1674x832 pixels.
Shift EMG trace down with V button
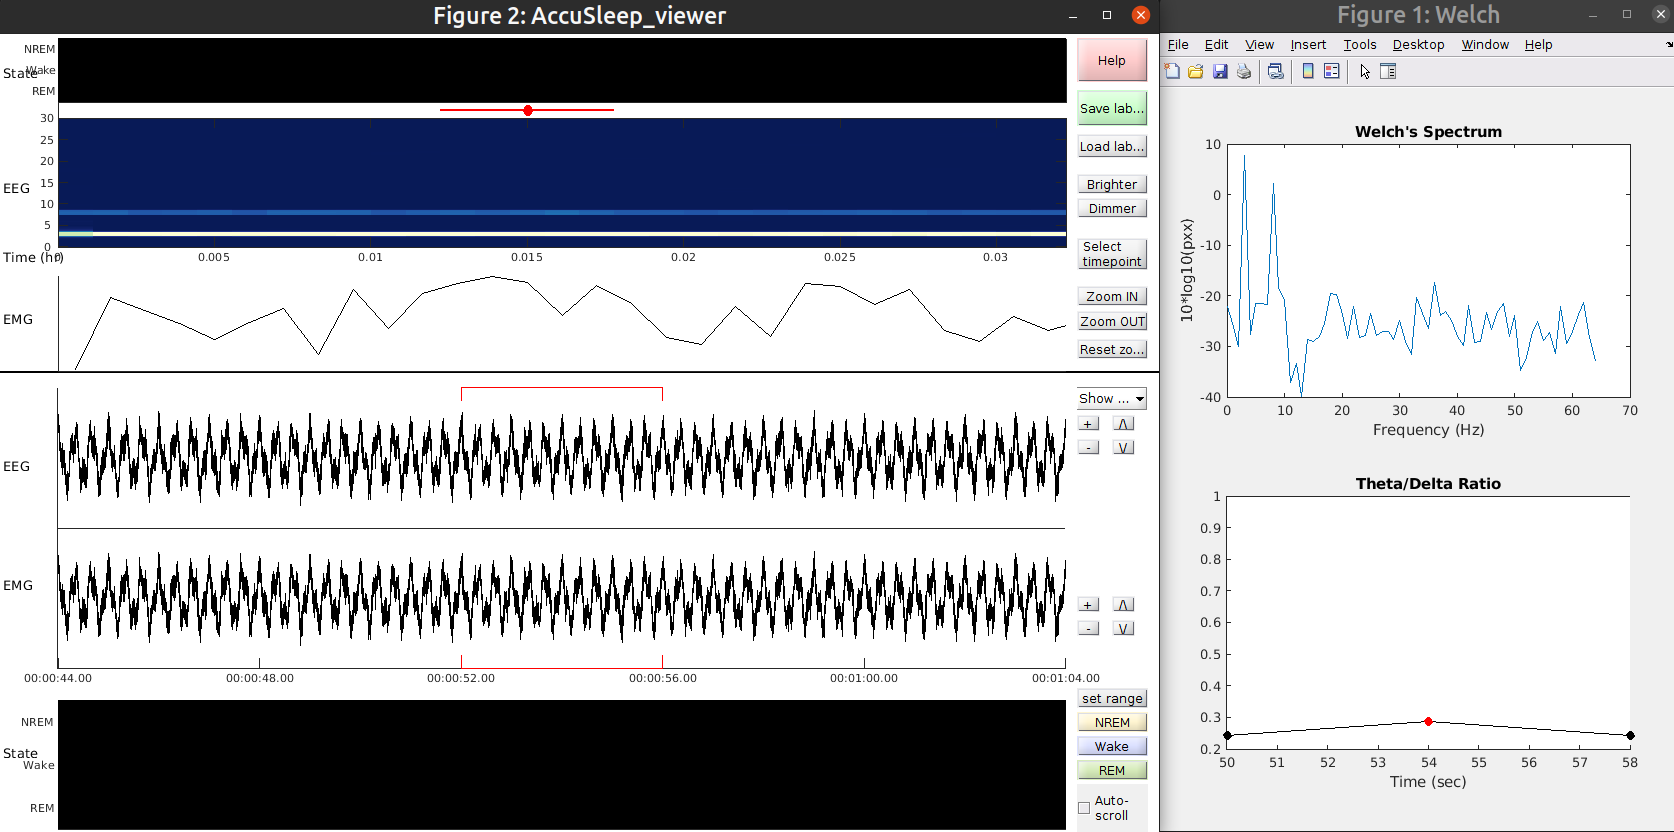pos(1123,628)
